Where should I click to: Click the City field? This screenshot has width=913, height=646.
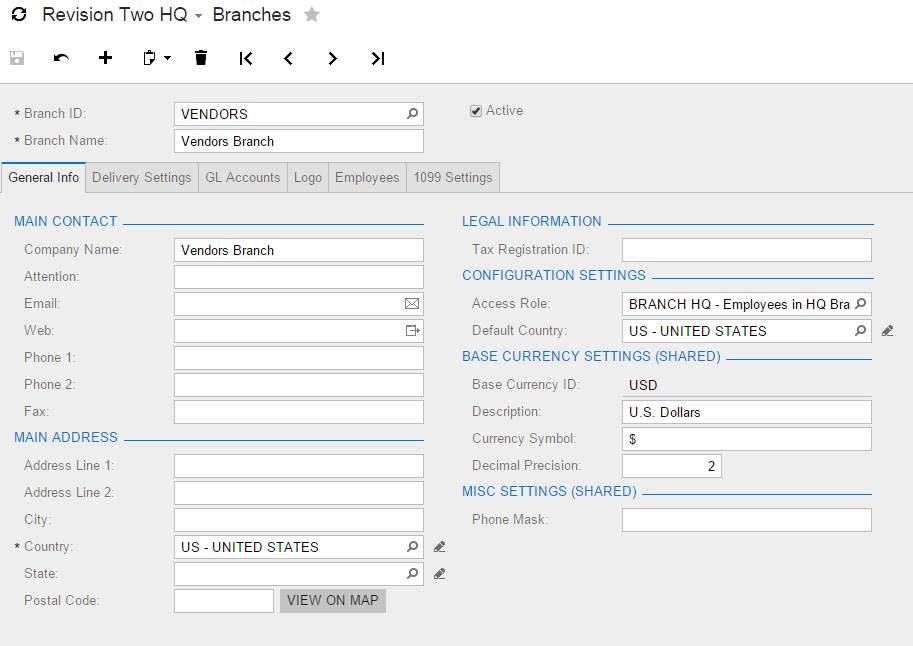(x=299, y=520)
